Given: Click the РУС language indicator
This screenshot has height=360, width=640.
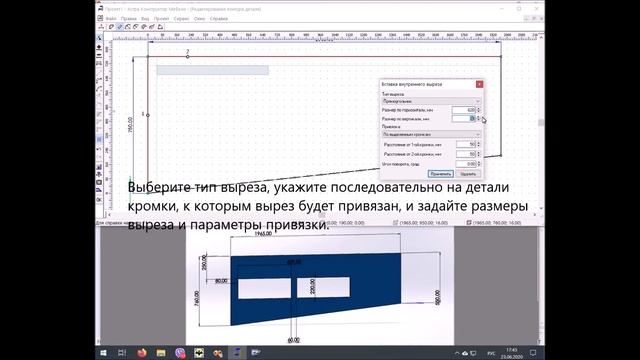Looking at the screenshot, I should pos(491,353).
